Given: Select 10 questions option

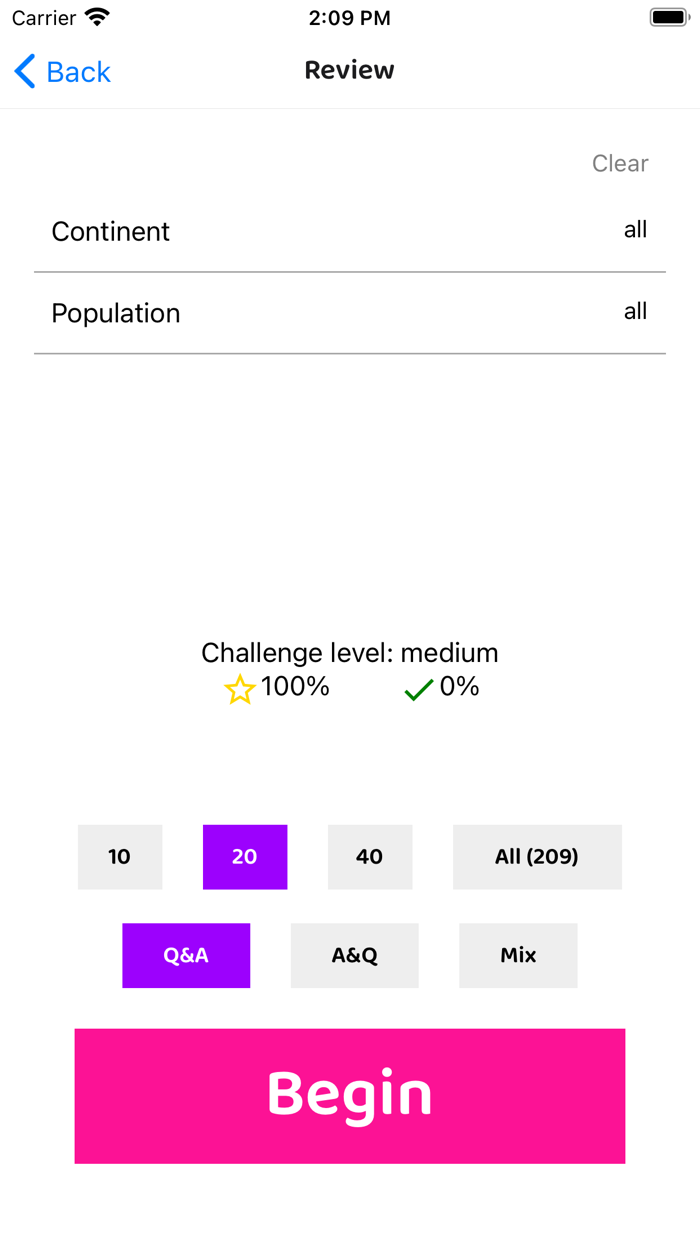Looking at the screenshot, I should pos(120,857).
